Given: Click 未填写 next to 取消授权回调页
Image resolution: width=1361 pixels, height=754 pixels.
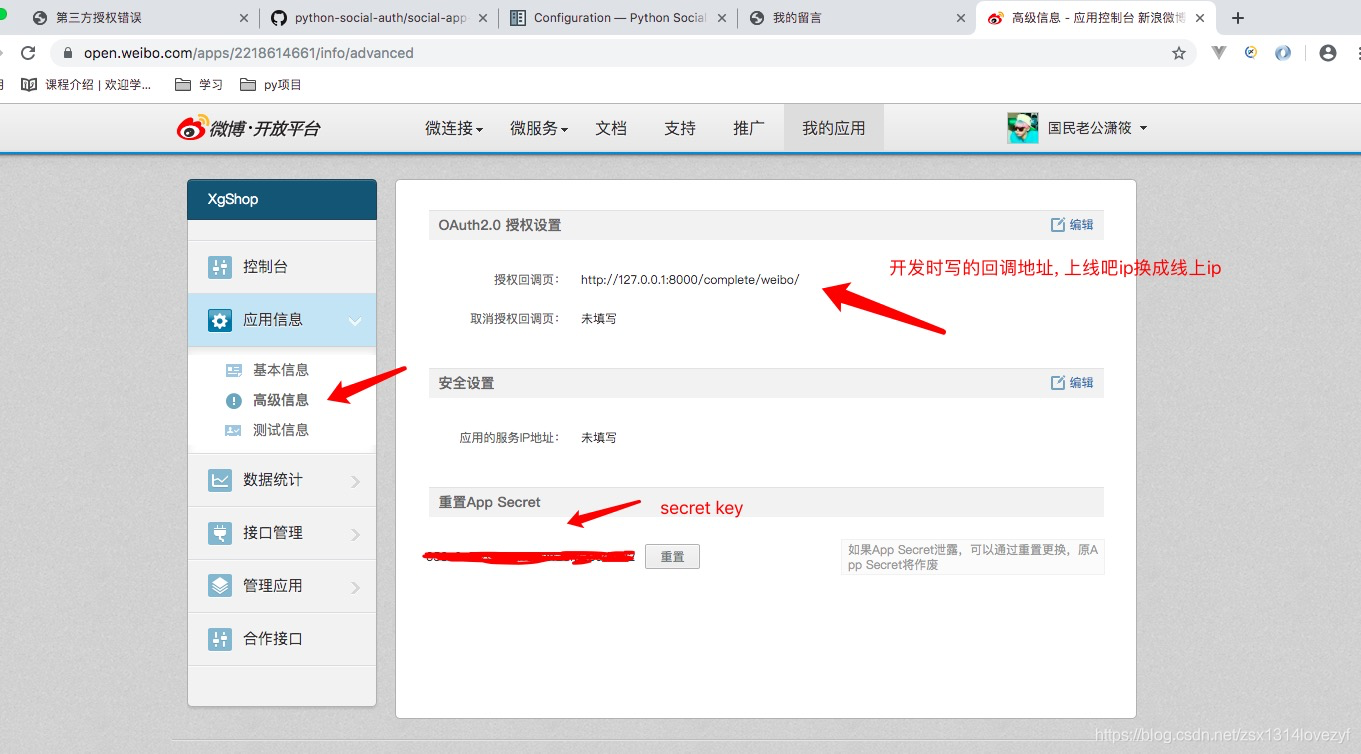Looking at the screenshot, I should click(x=599, y=319).
